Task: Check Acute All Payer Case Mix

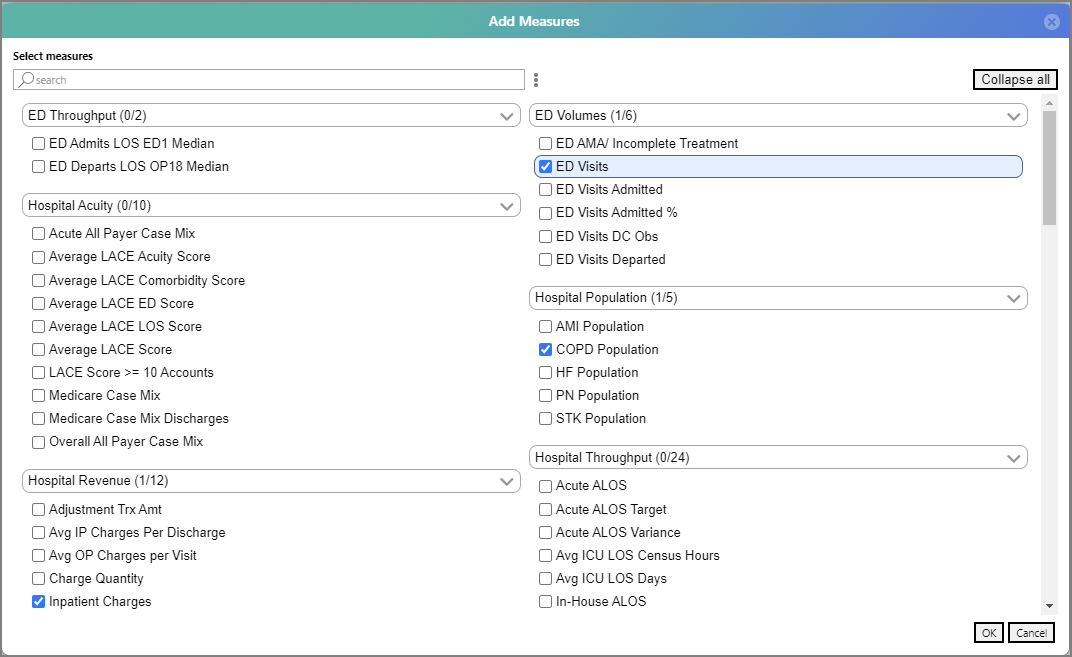Action: (39, 234)
